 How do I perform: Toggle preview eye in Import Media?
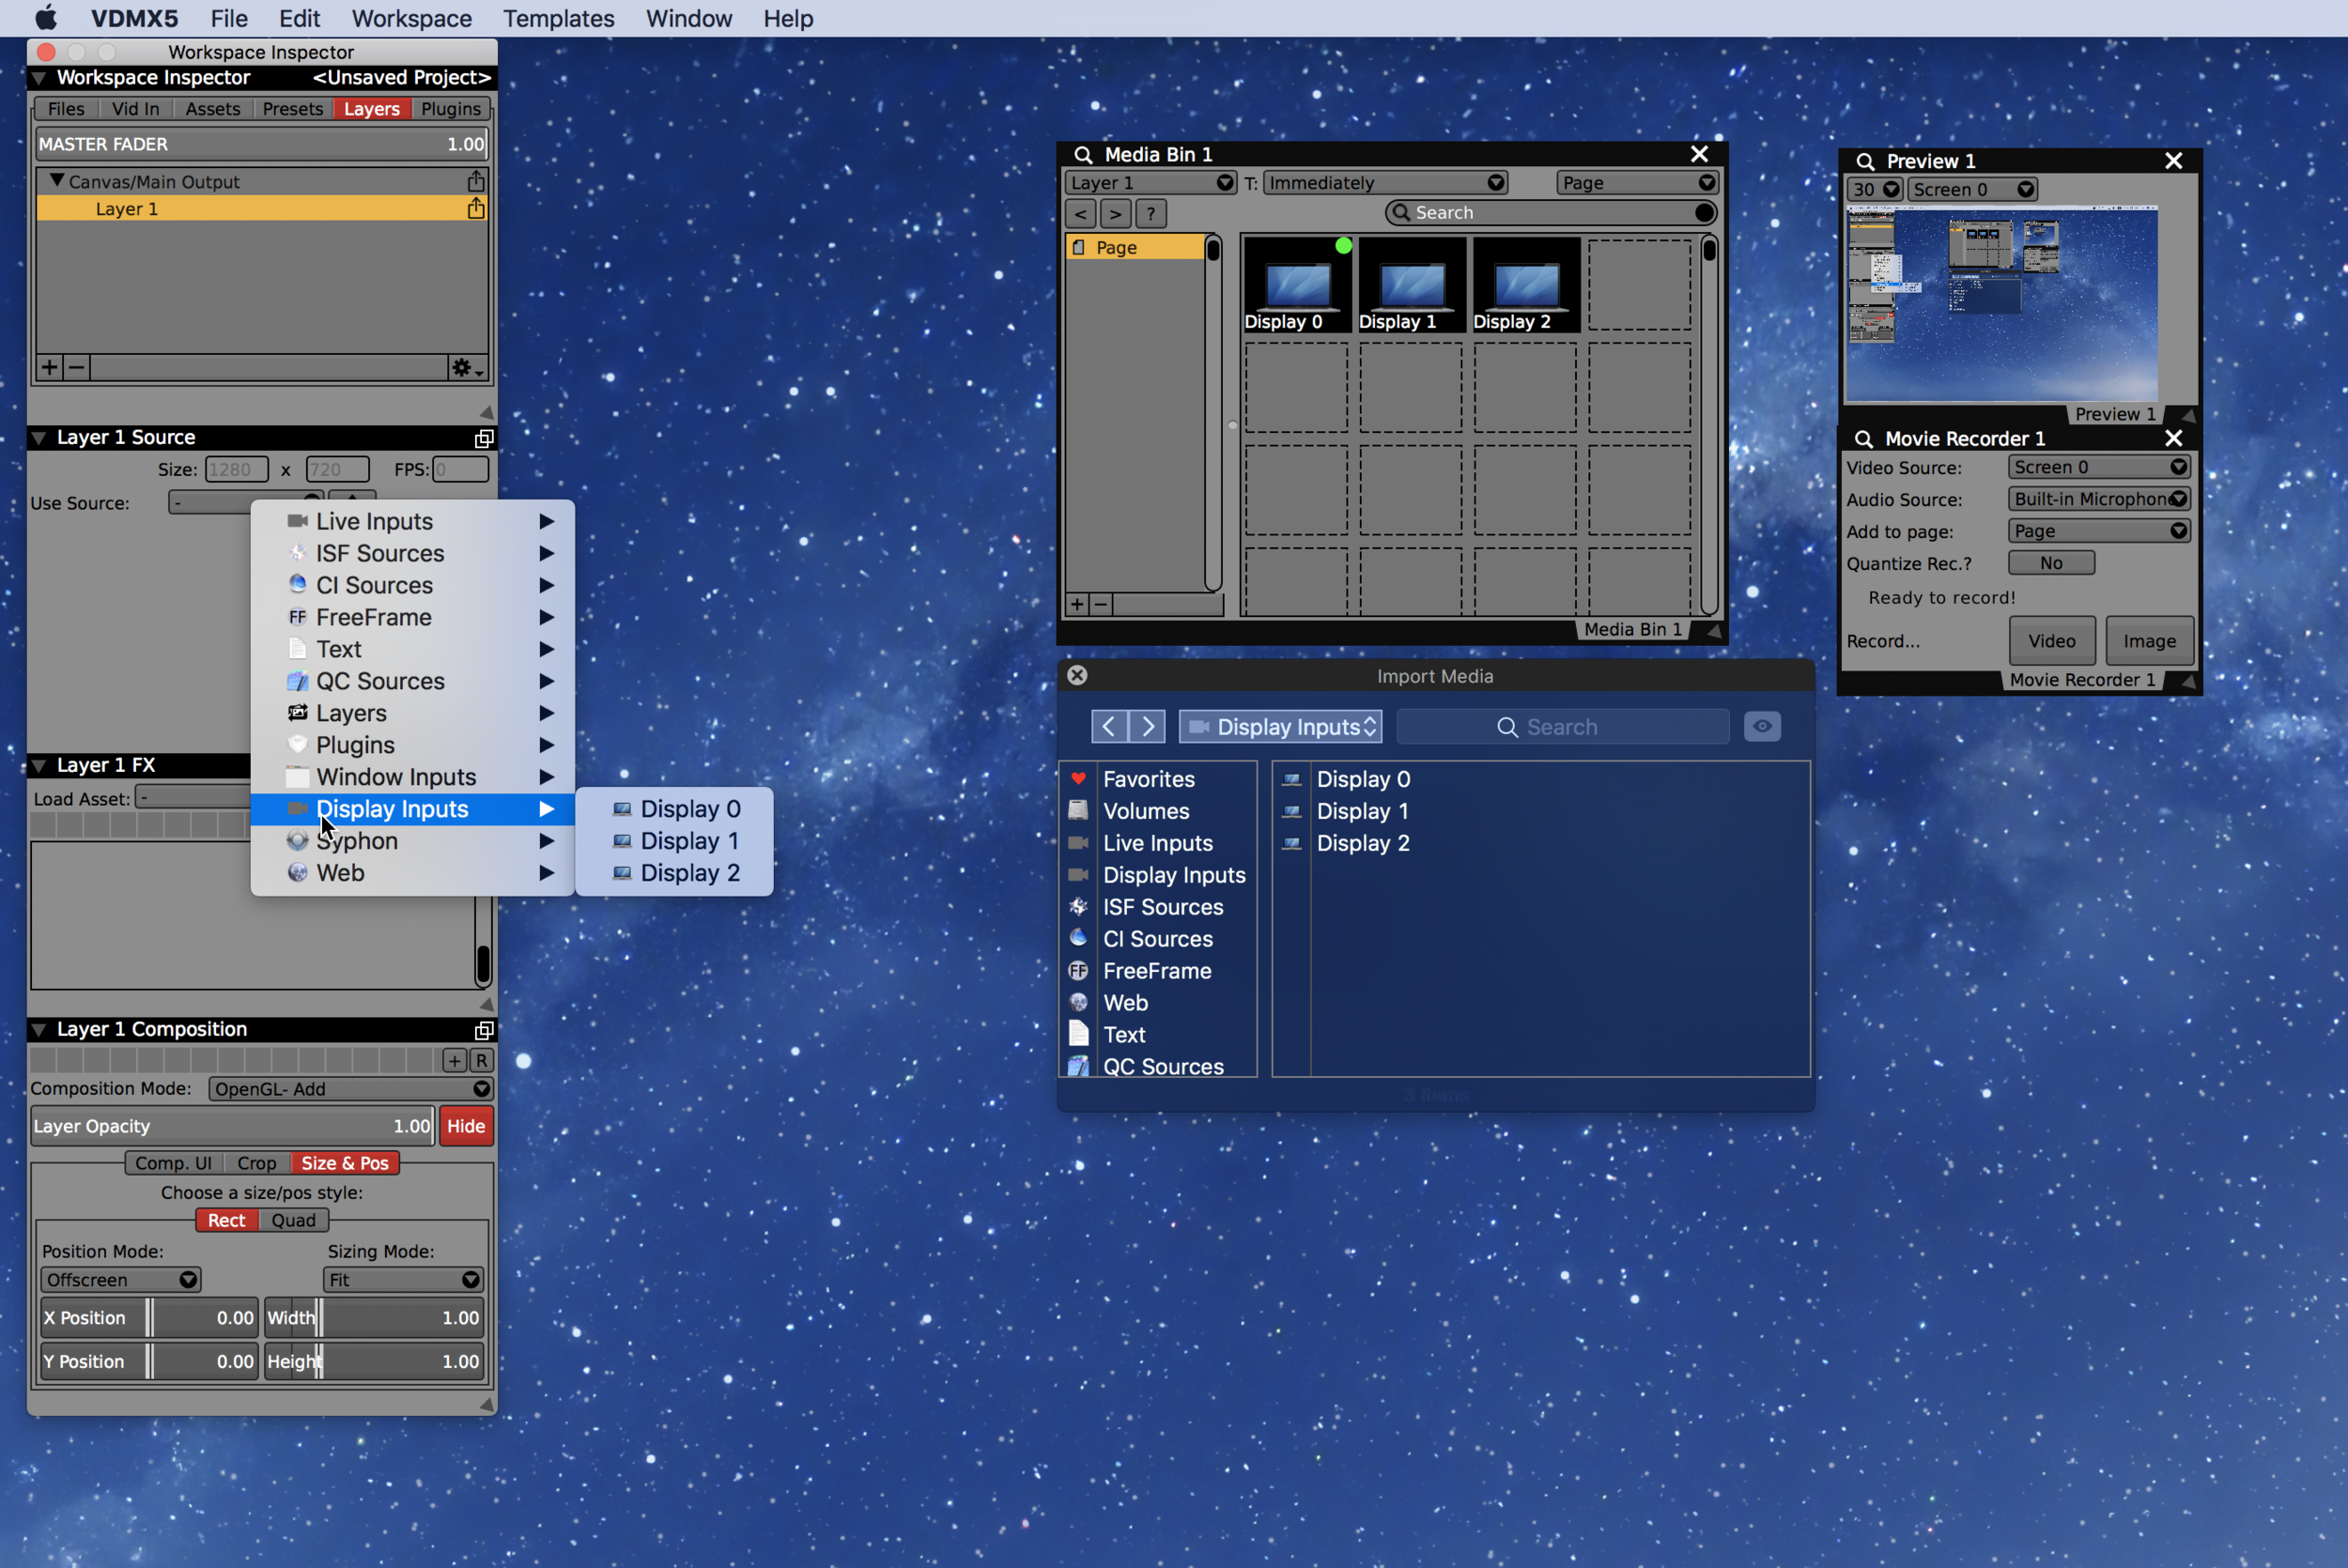click(x=1762, y=727)
